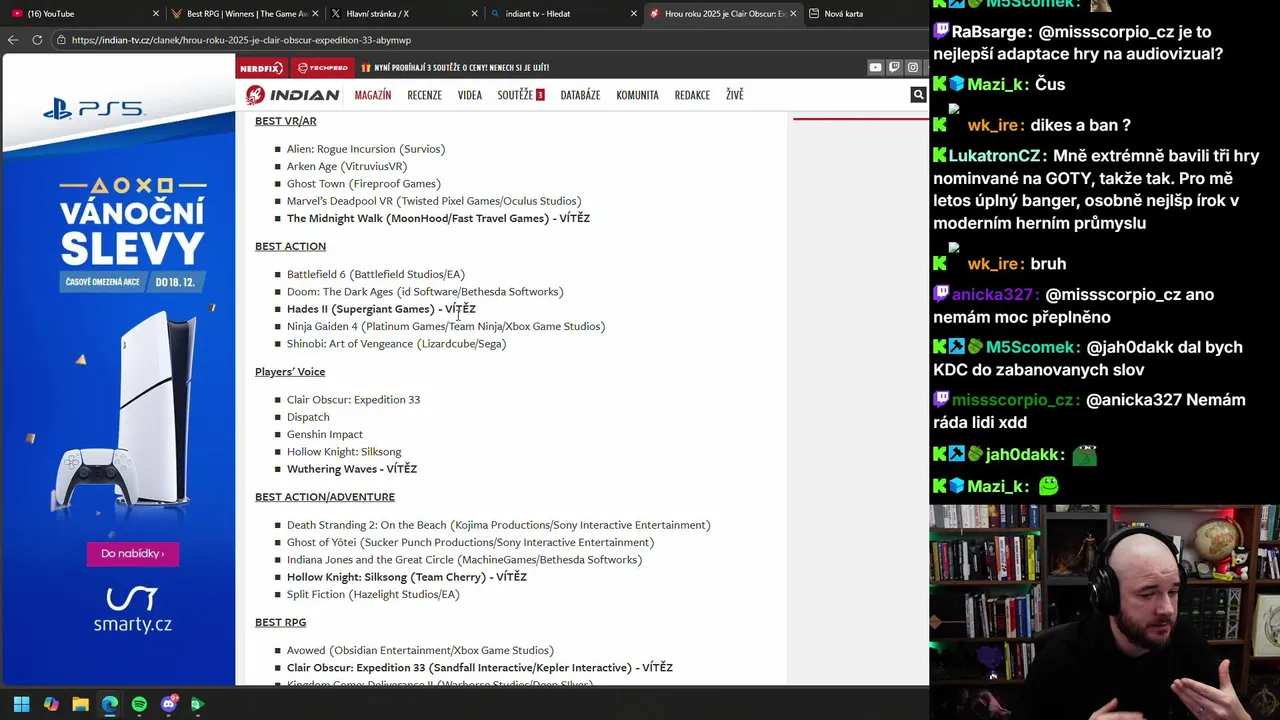Click the Edge icon in the taskbar

110,704
